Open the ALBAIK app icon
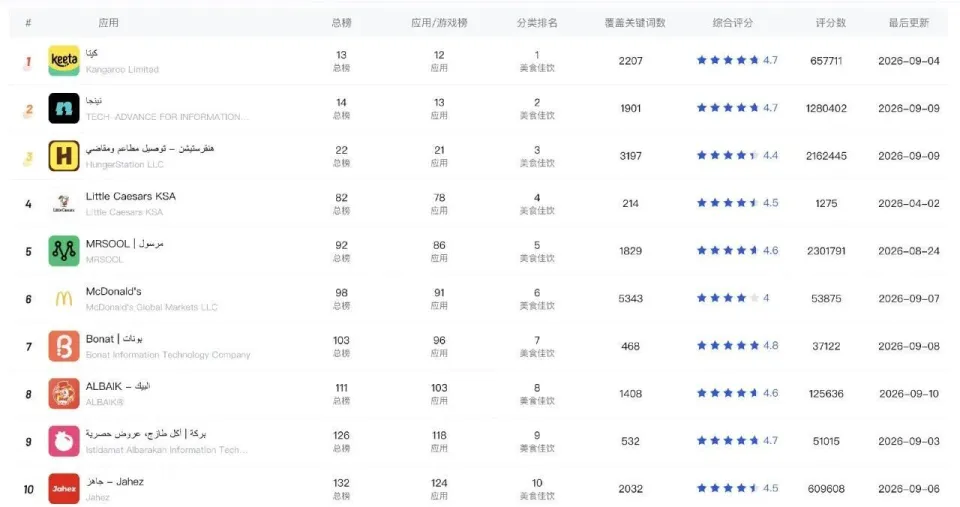Image resolution: width=960 pixels, height=507 pixels. (64, 394)
